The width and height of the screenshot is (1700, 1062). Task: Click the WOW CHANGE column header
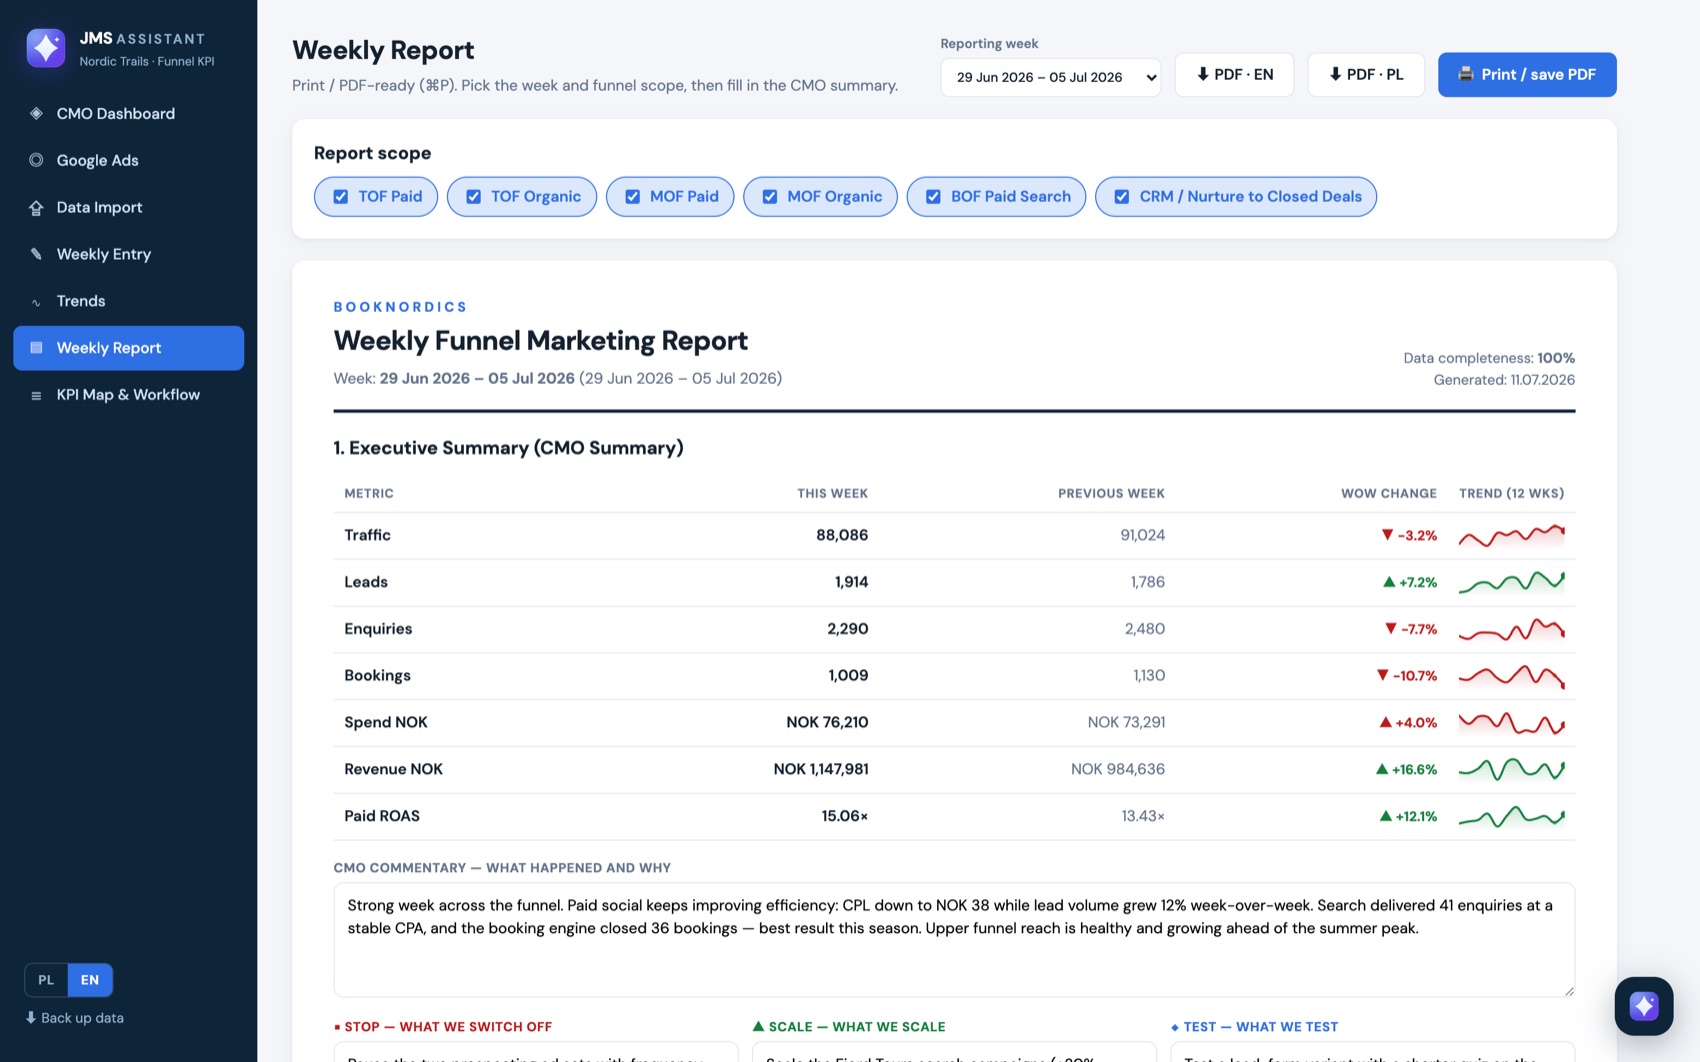pos(1389,493)
